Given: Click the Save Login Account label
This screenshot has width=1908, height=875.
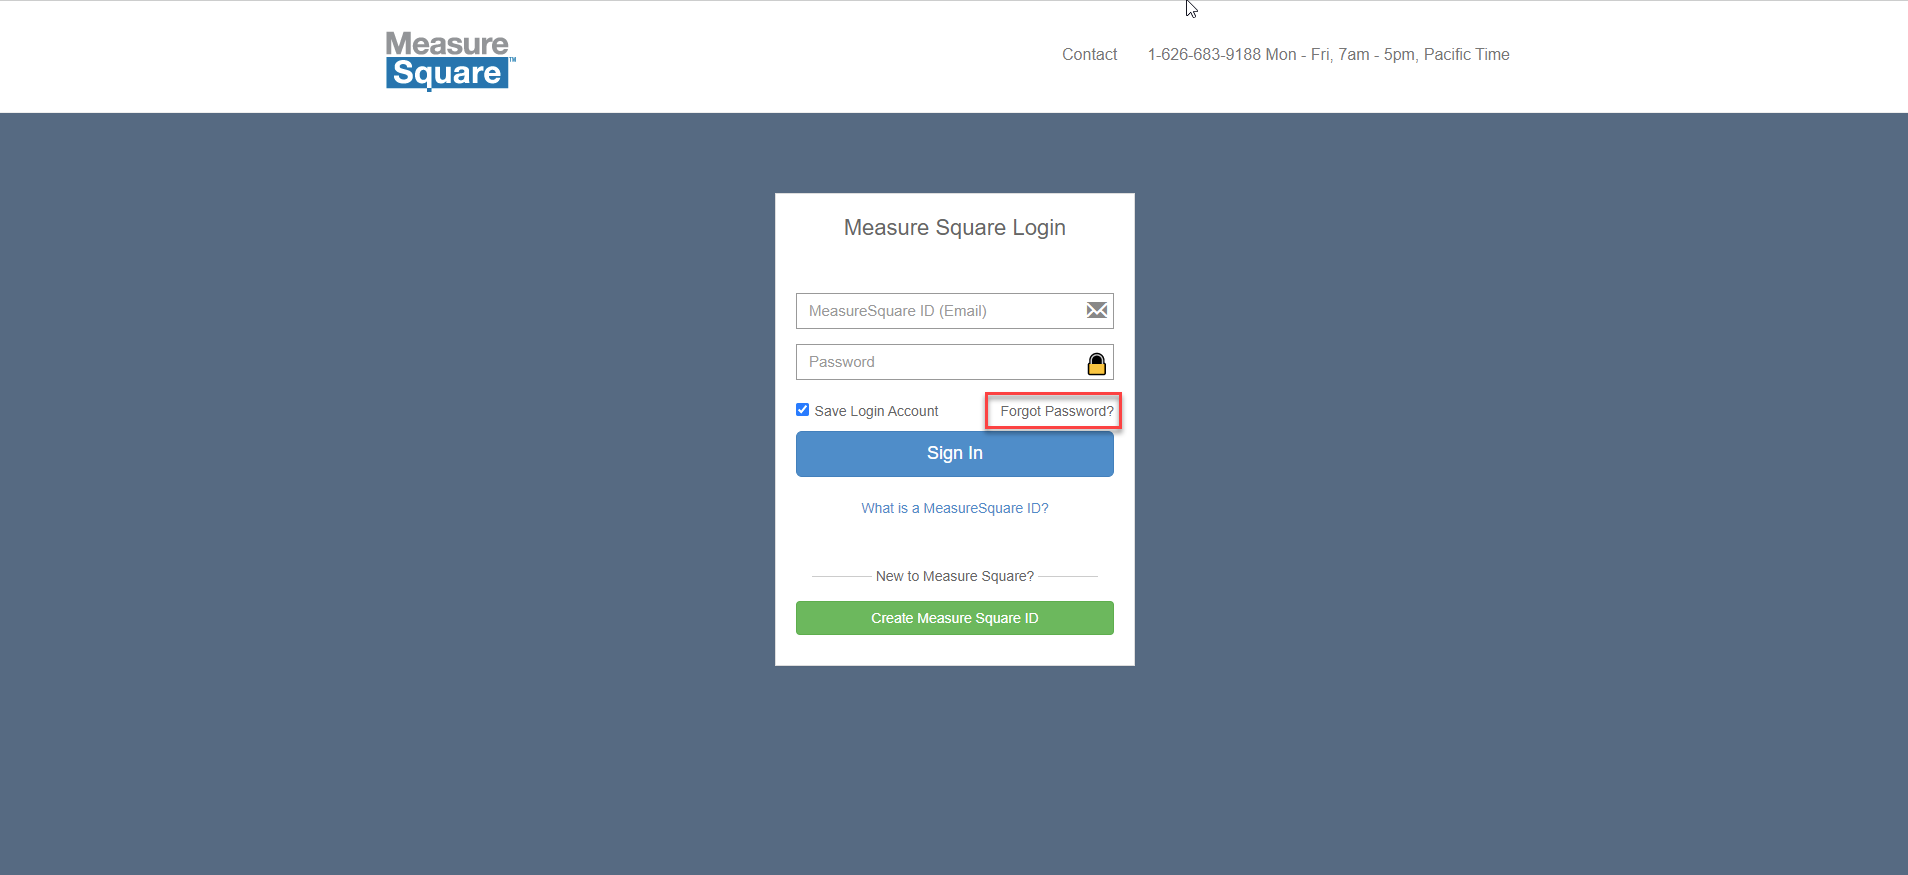Looking at the screenshot, I should click(x=876, y=411).
